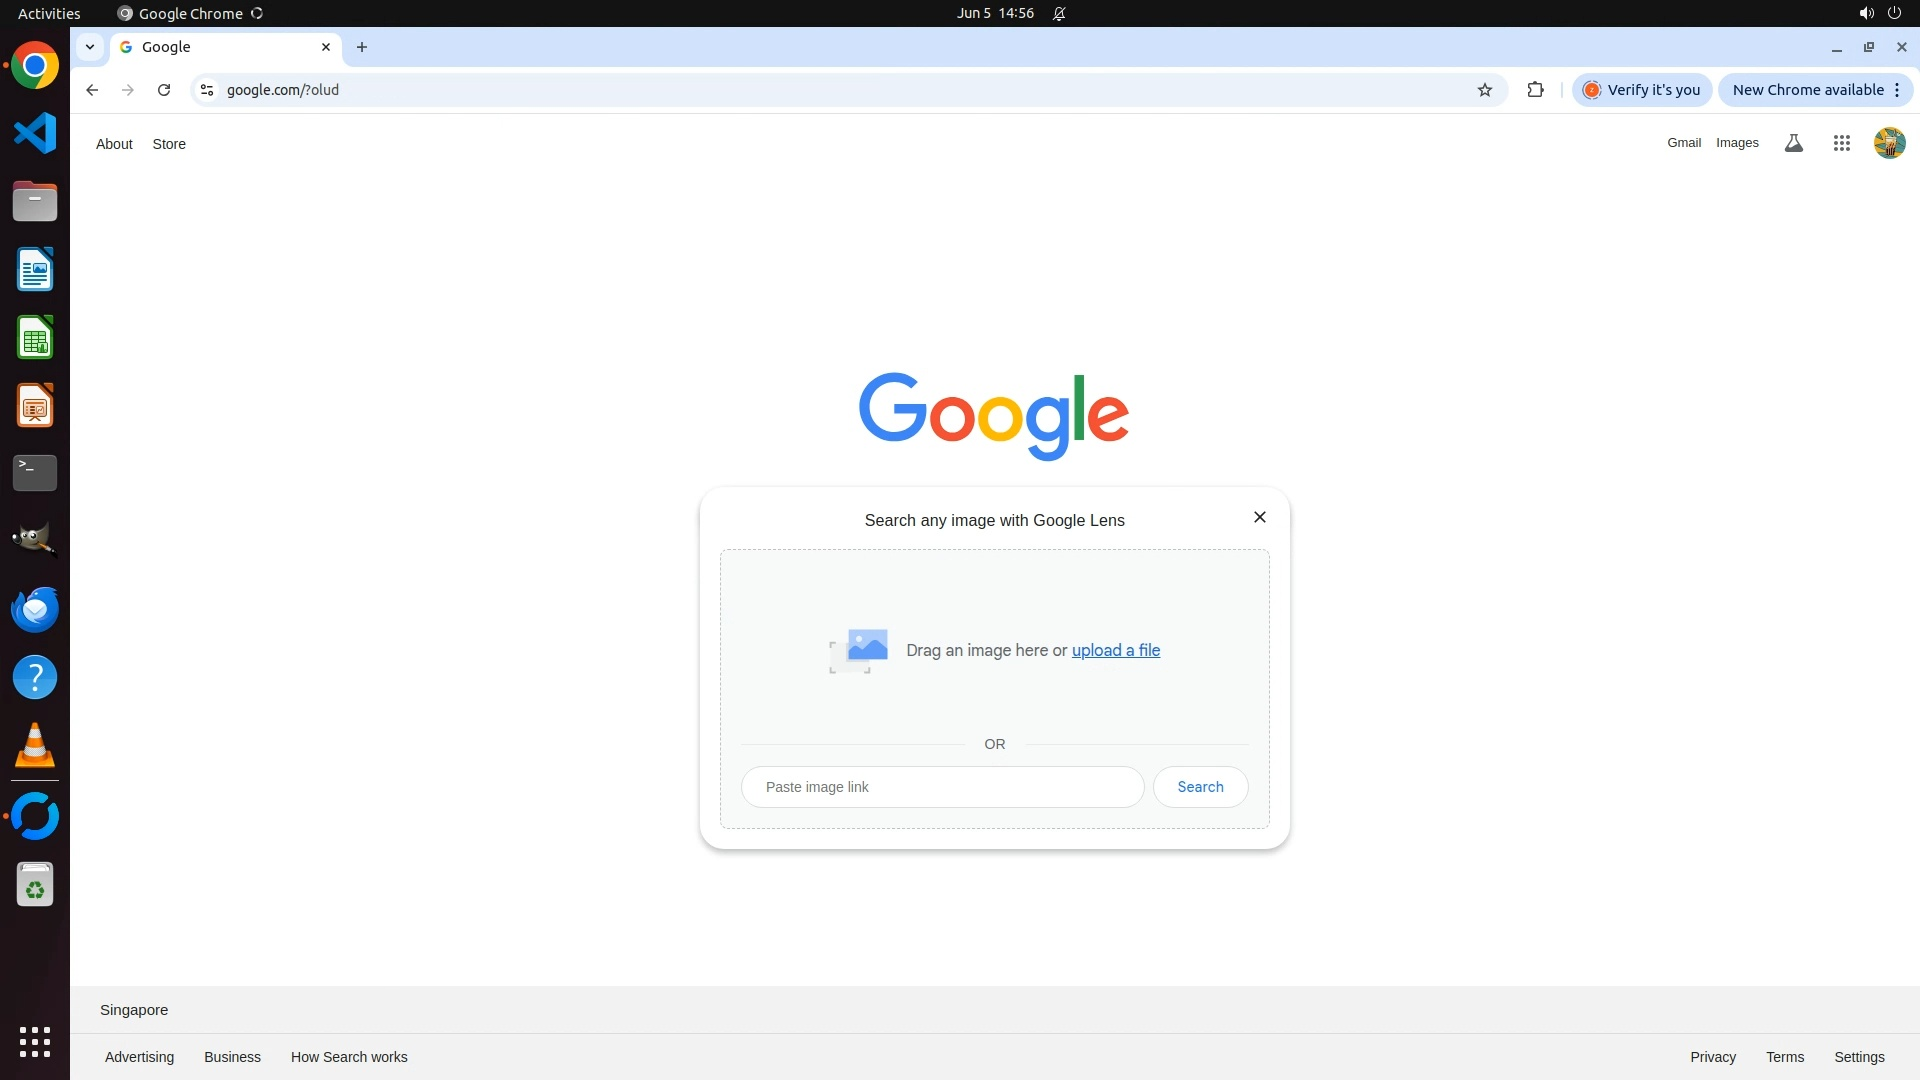Click the upload a file link
This screenshot has height=1080, width=1920.
pyautogui.click(x=1115, y=650)
